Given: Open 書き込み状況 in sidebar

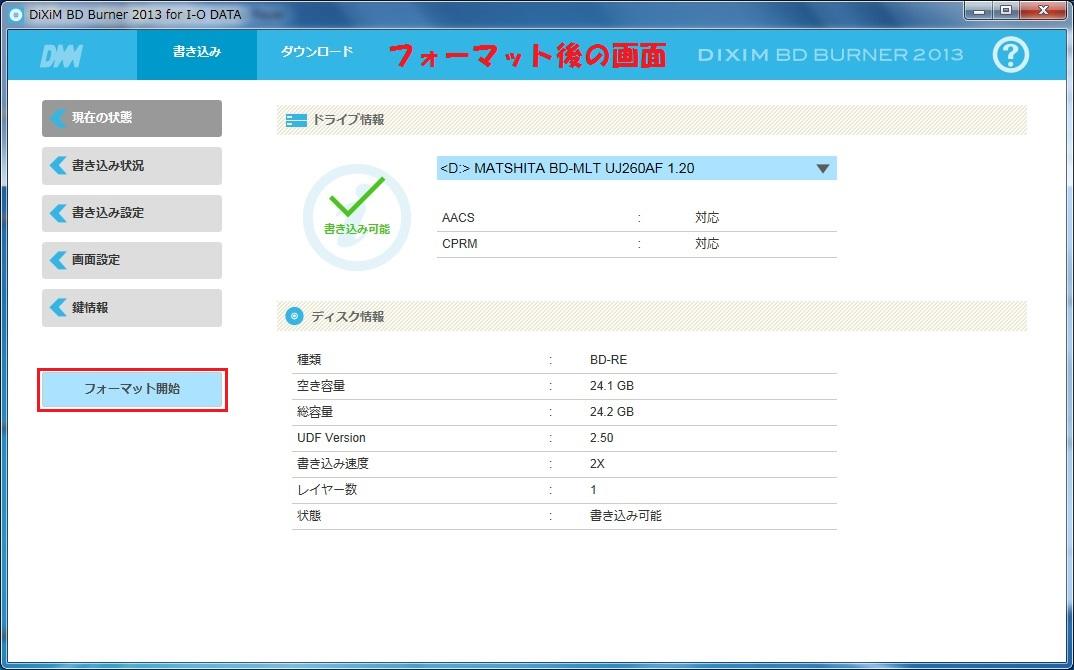Looking at the screenshot, I should [x=132, y=166].
